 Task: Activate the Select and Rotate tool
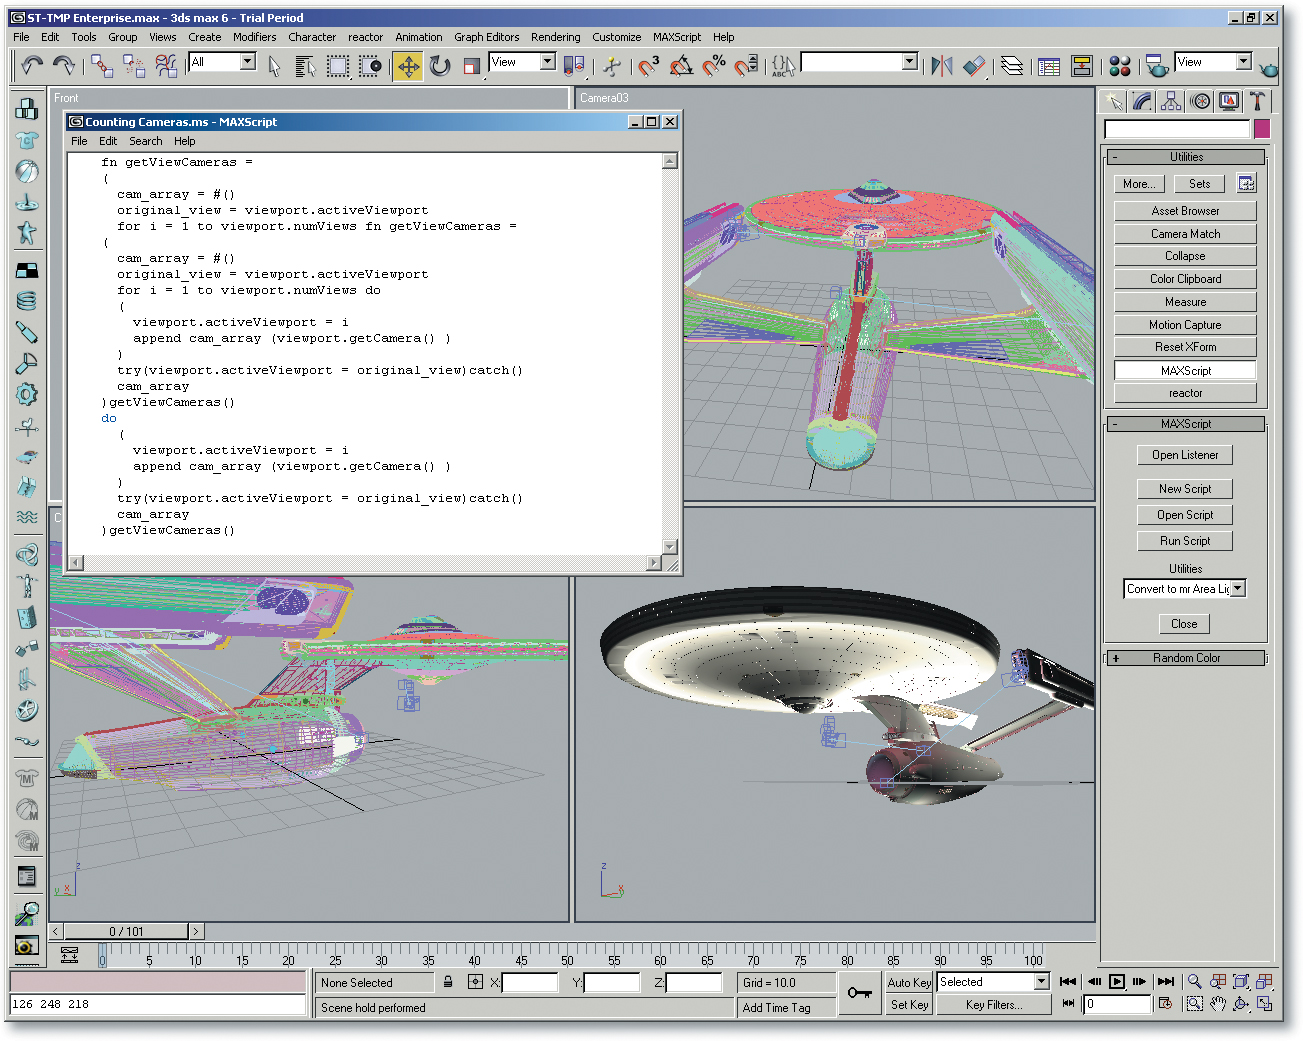pyautogui.click(x=440, y=66)
